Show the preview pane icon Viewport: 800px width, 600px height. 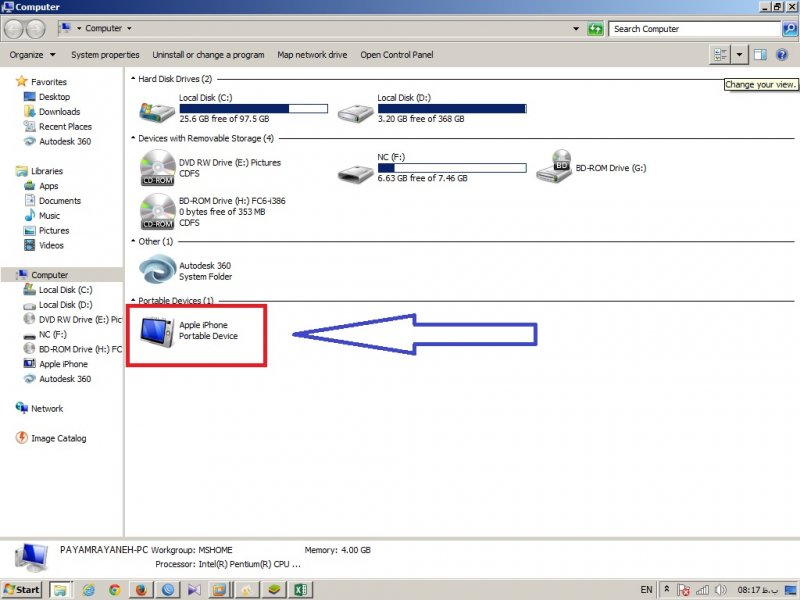point(760,55)
